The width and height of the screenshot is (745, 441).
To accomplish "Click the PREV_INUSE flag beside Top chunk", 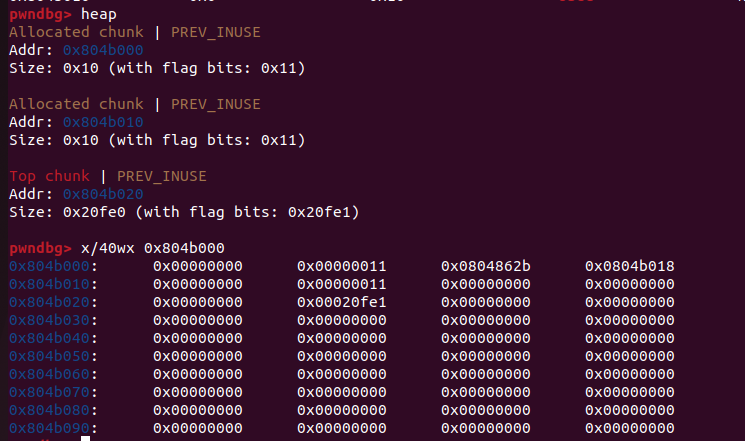I will click(161, 176).
